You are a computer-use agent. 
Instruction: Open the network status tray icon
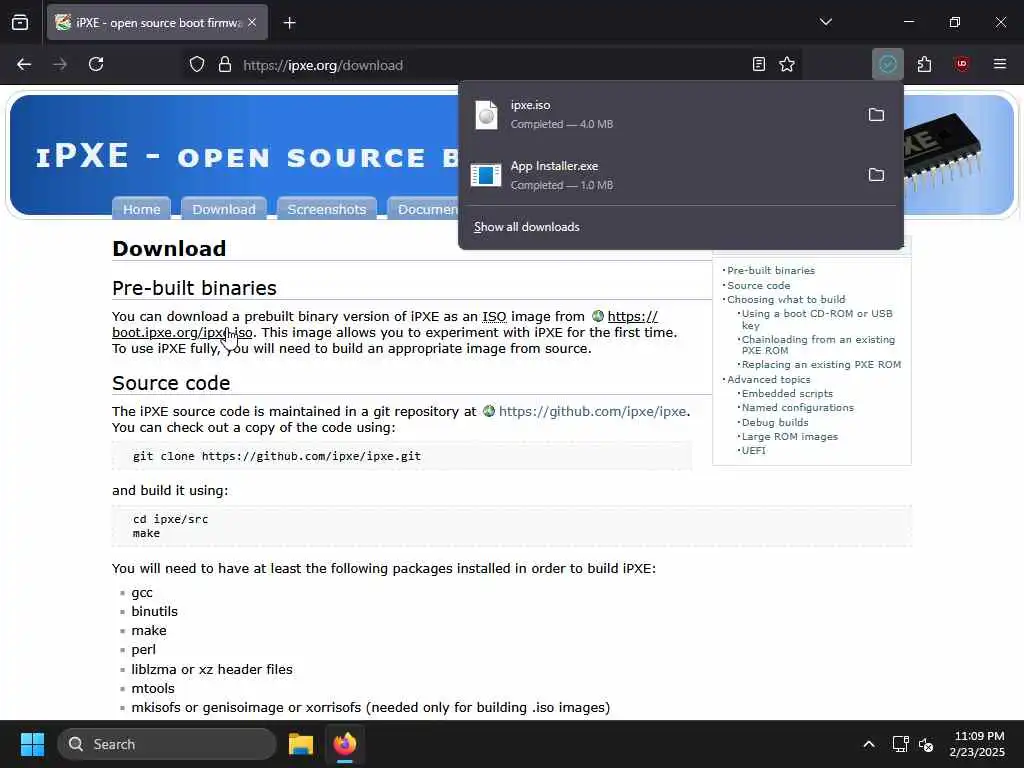(x=901, y=744)
